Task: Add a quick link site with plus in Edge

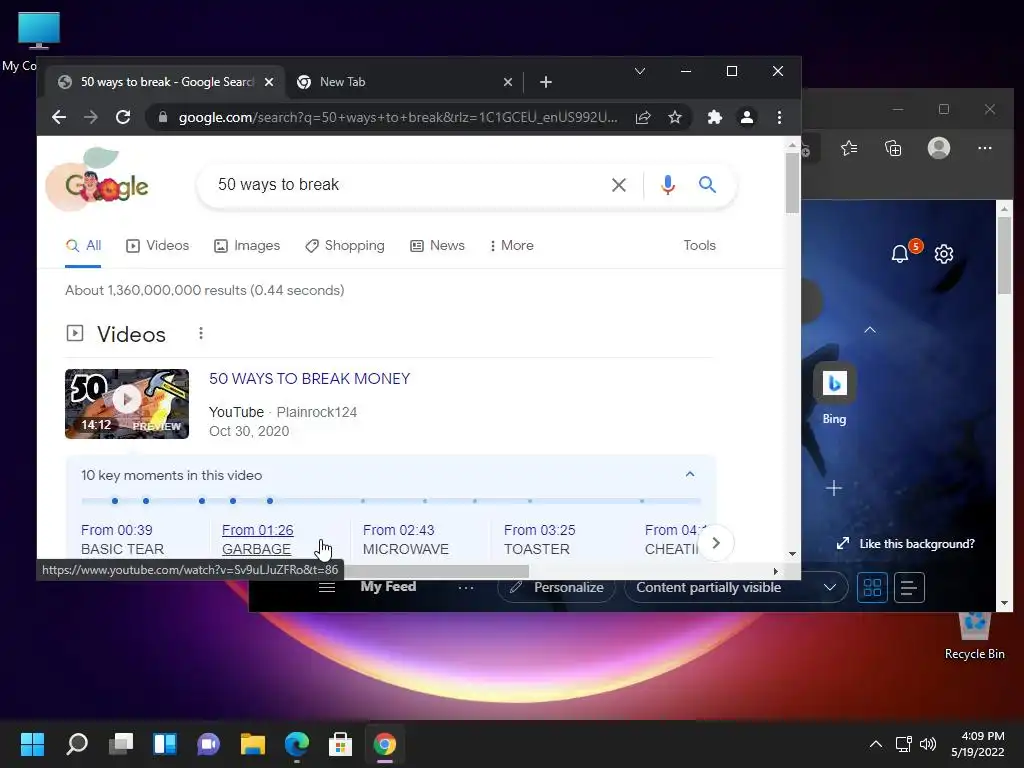Action: tap(833, 488)
